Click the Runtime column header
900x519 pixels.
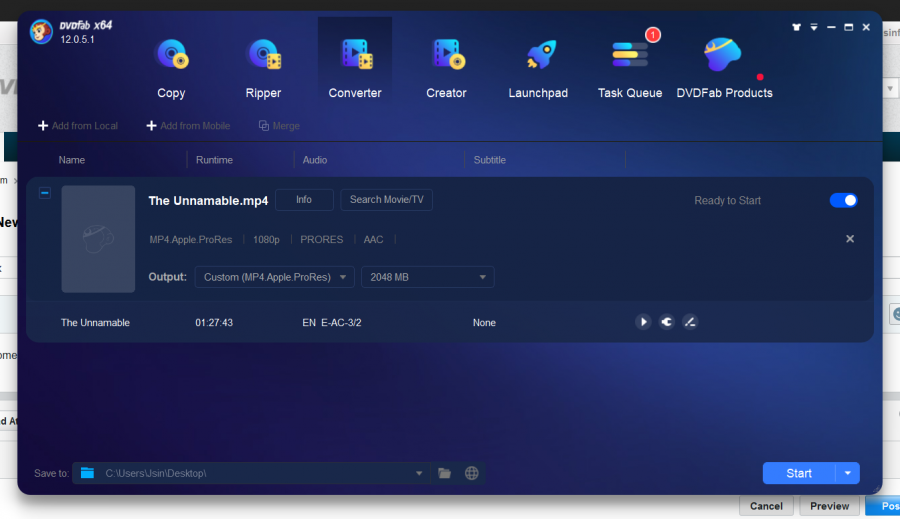pos(214,160)
